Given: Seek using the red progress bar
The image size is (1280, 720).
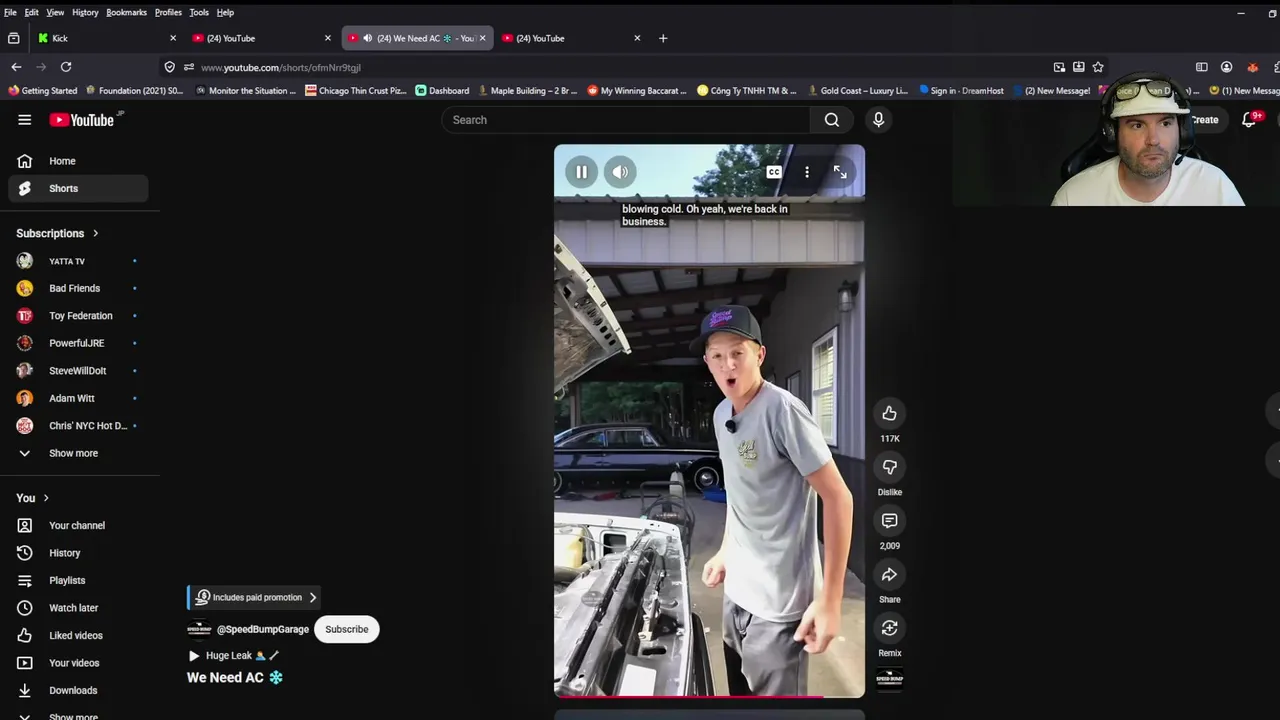Looking at the screenshot, I should [709, 696].
